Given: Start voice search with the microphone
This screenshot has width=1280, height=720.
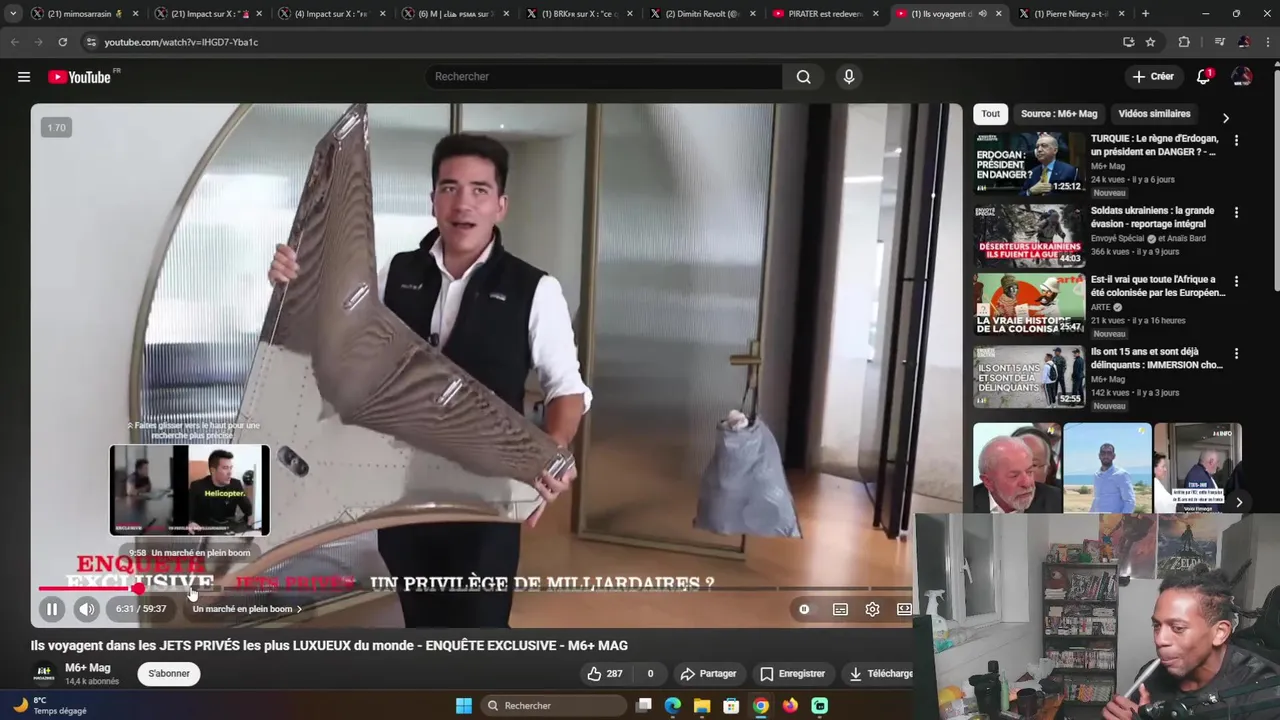Looking at the screenshot, I should (849, 77).
